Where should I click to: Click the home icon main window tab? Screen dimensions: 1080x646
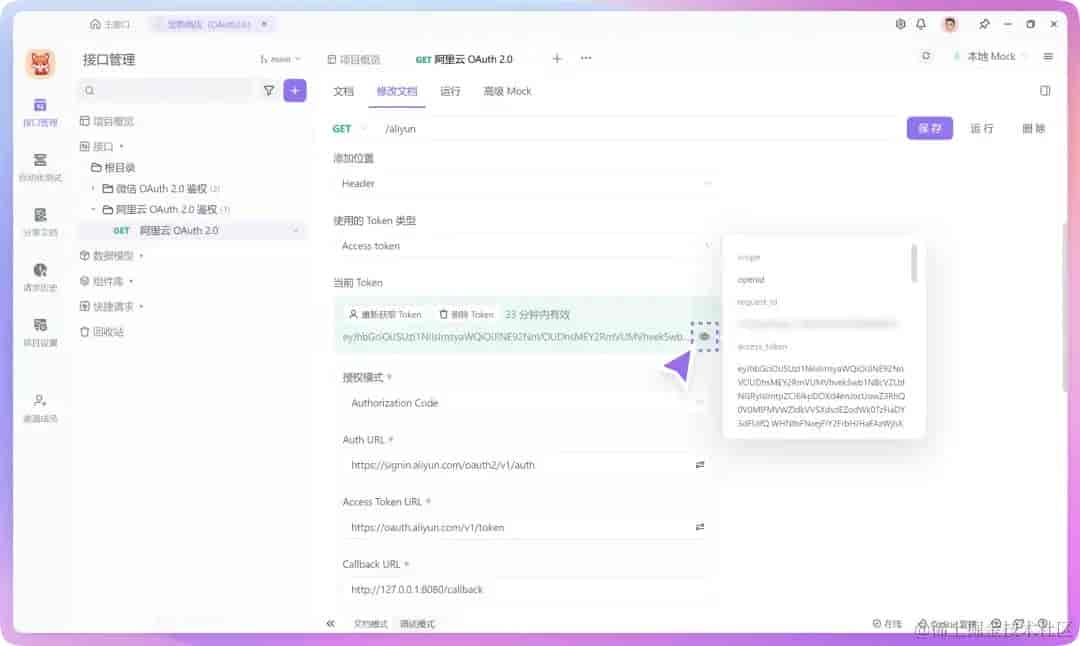(110, 24)
